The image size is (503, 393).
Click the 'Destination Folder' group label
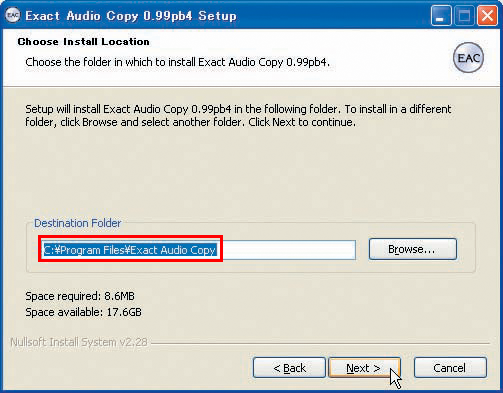(x=78, y=223)
